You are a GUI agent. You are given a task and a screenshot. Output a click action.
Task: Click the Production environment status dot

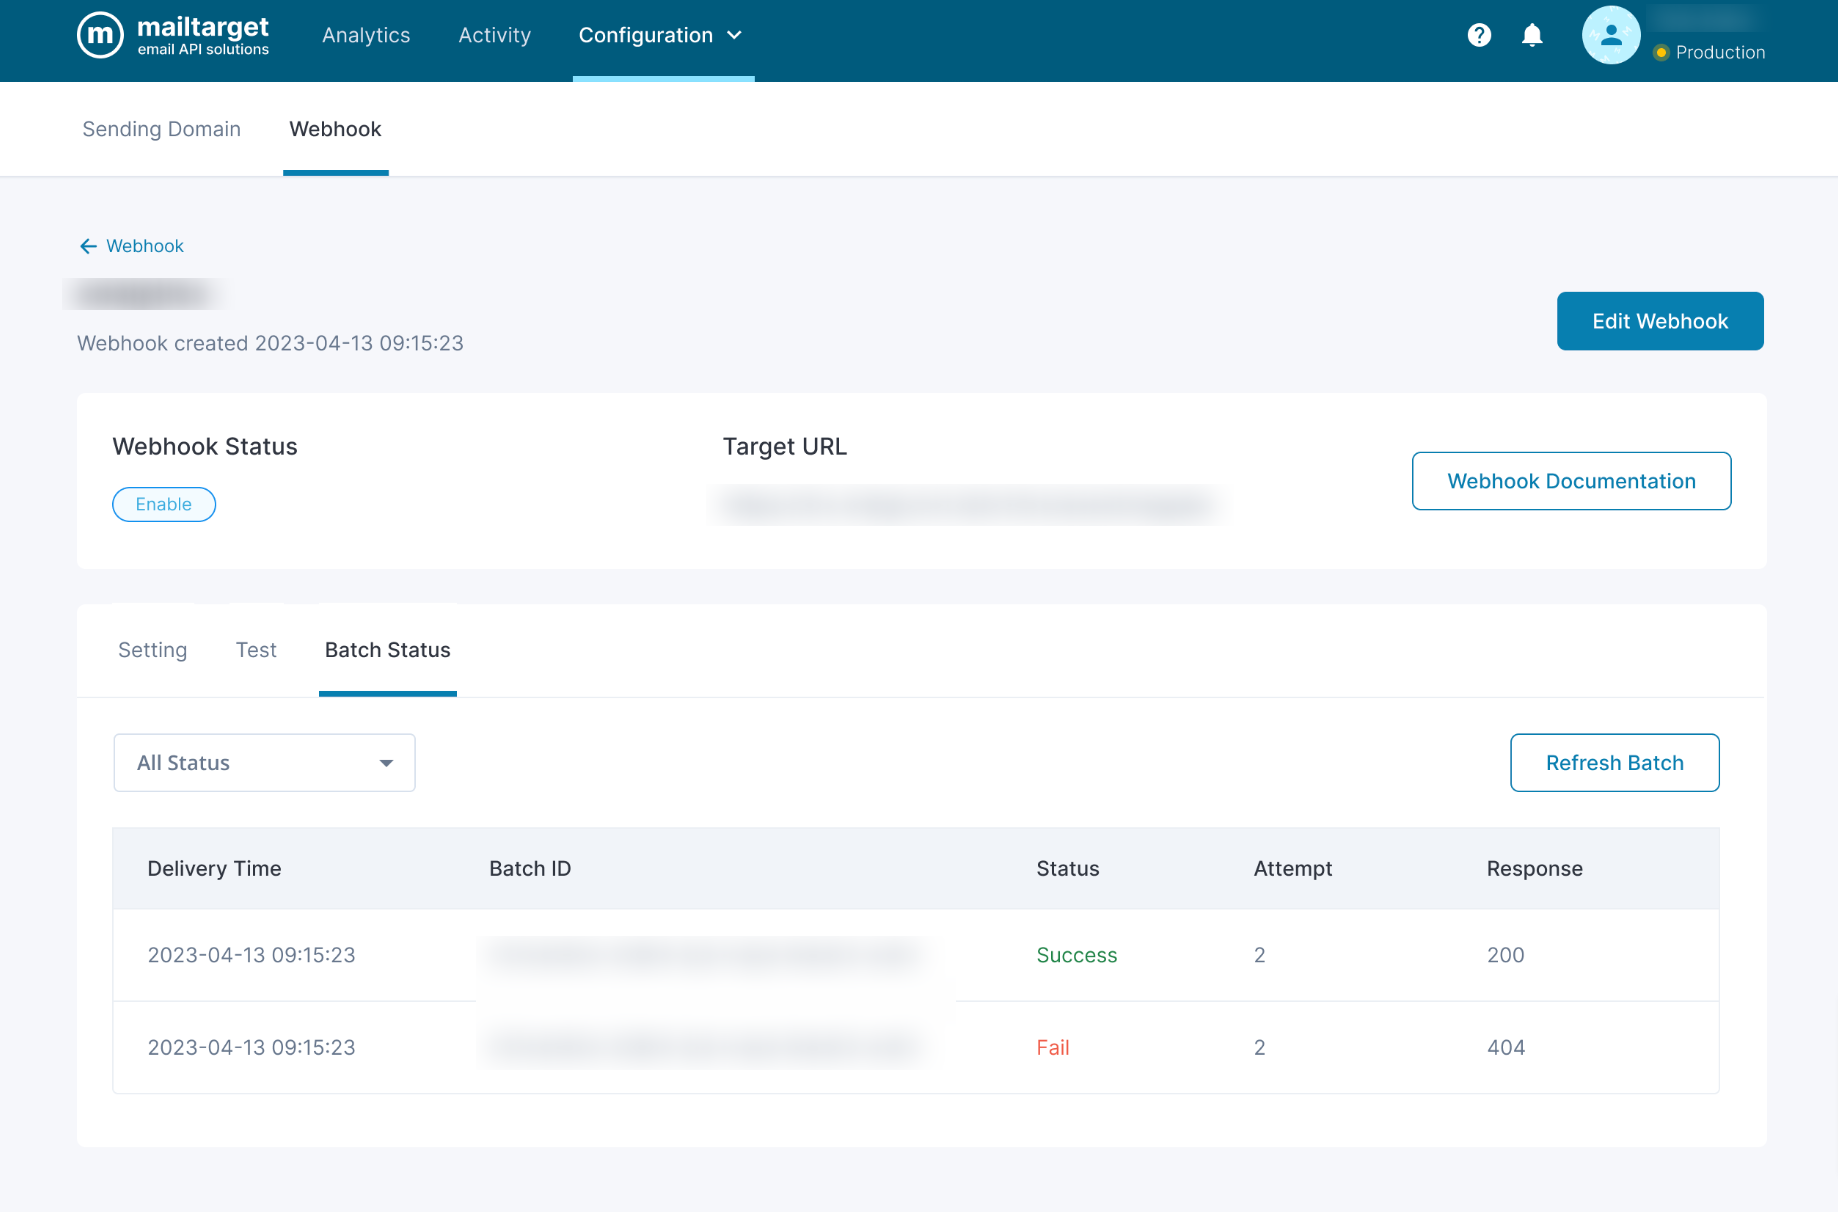1661,53
